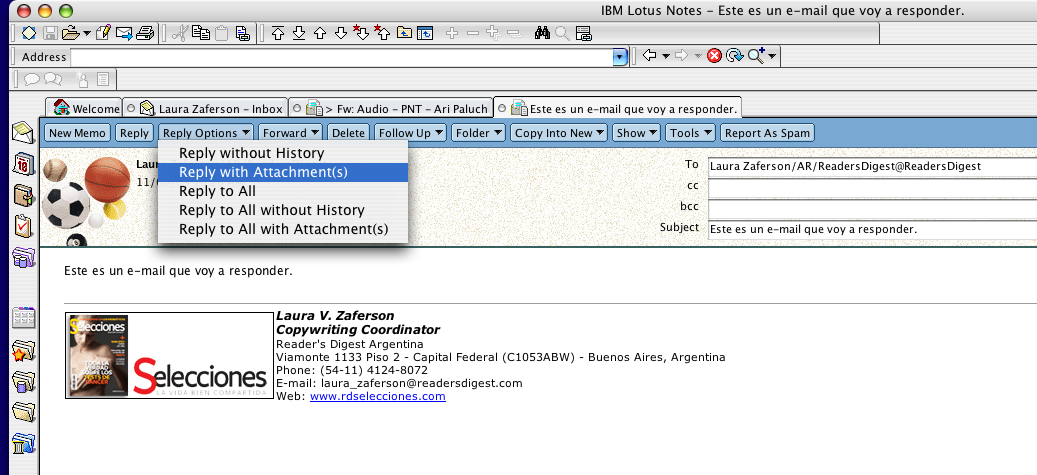
Task: Click the scissors Cut icon
Action: pyautogui.click(x=179, y=33)
